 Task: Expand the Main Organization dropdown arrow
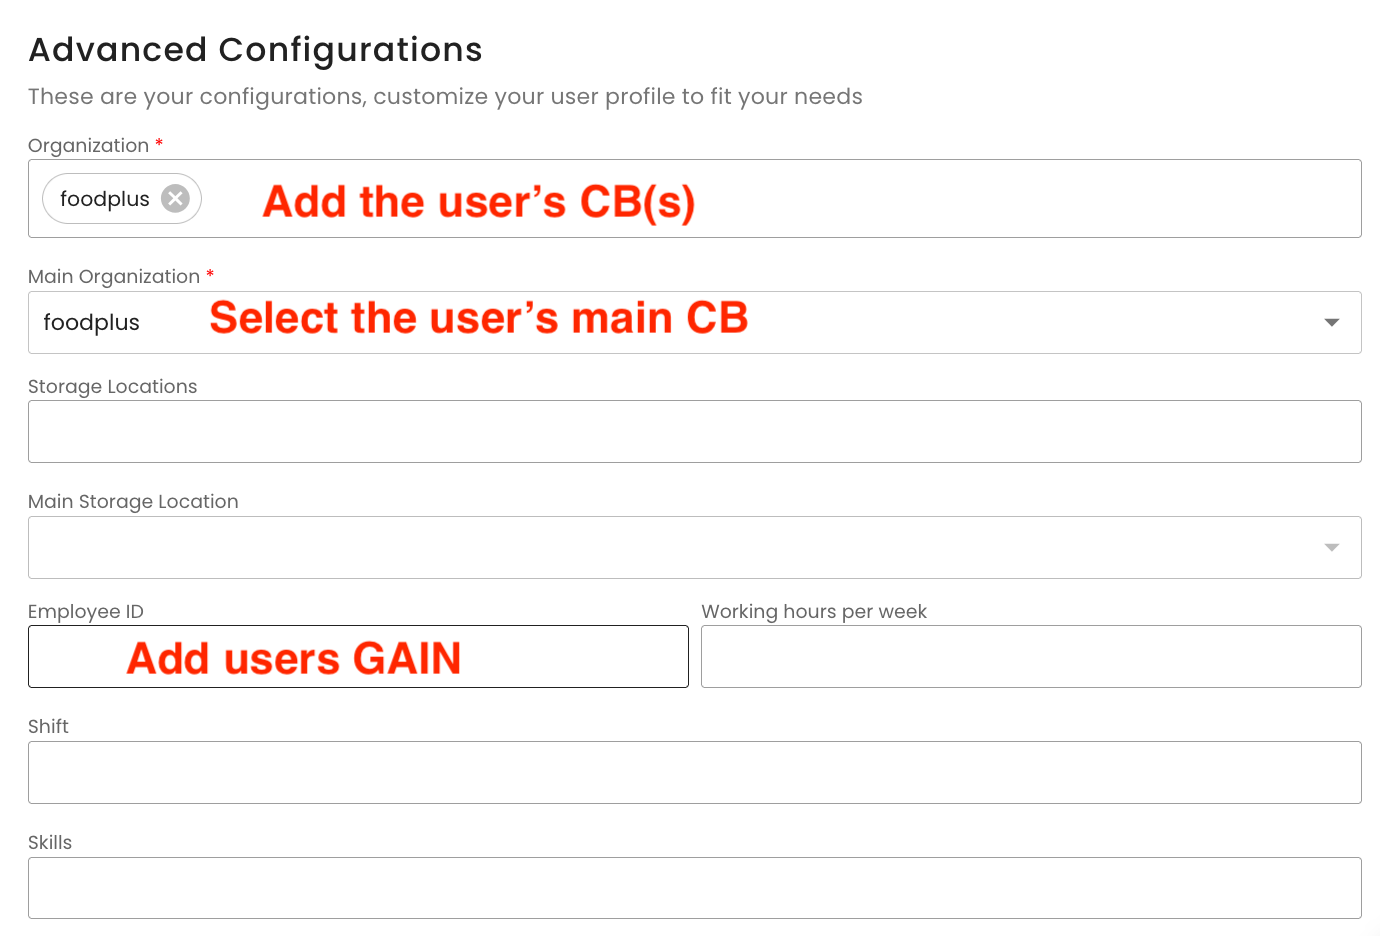pos(1331,322)
